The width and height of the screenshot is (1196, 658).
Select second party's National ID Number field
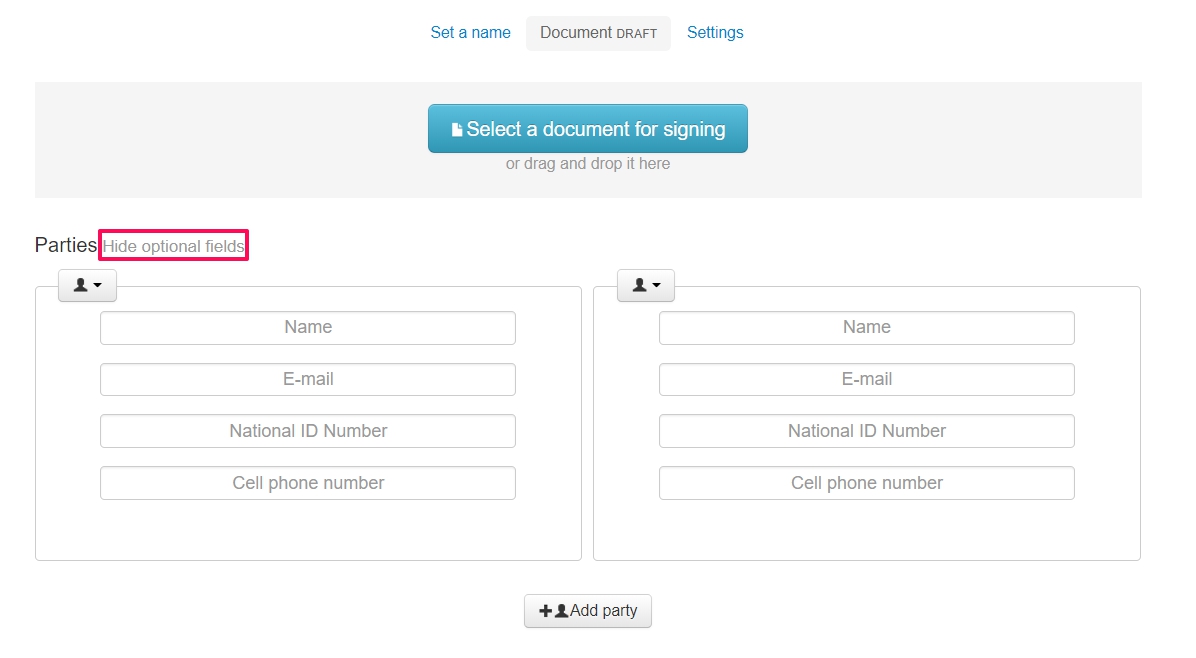(x=866, y=431)
